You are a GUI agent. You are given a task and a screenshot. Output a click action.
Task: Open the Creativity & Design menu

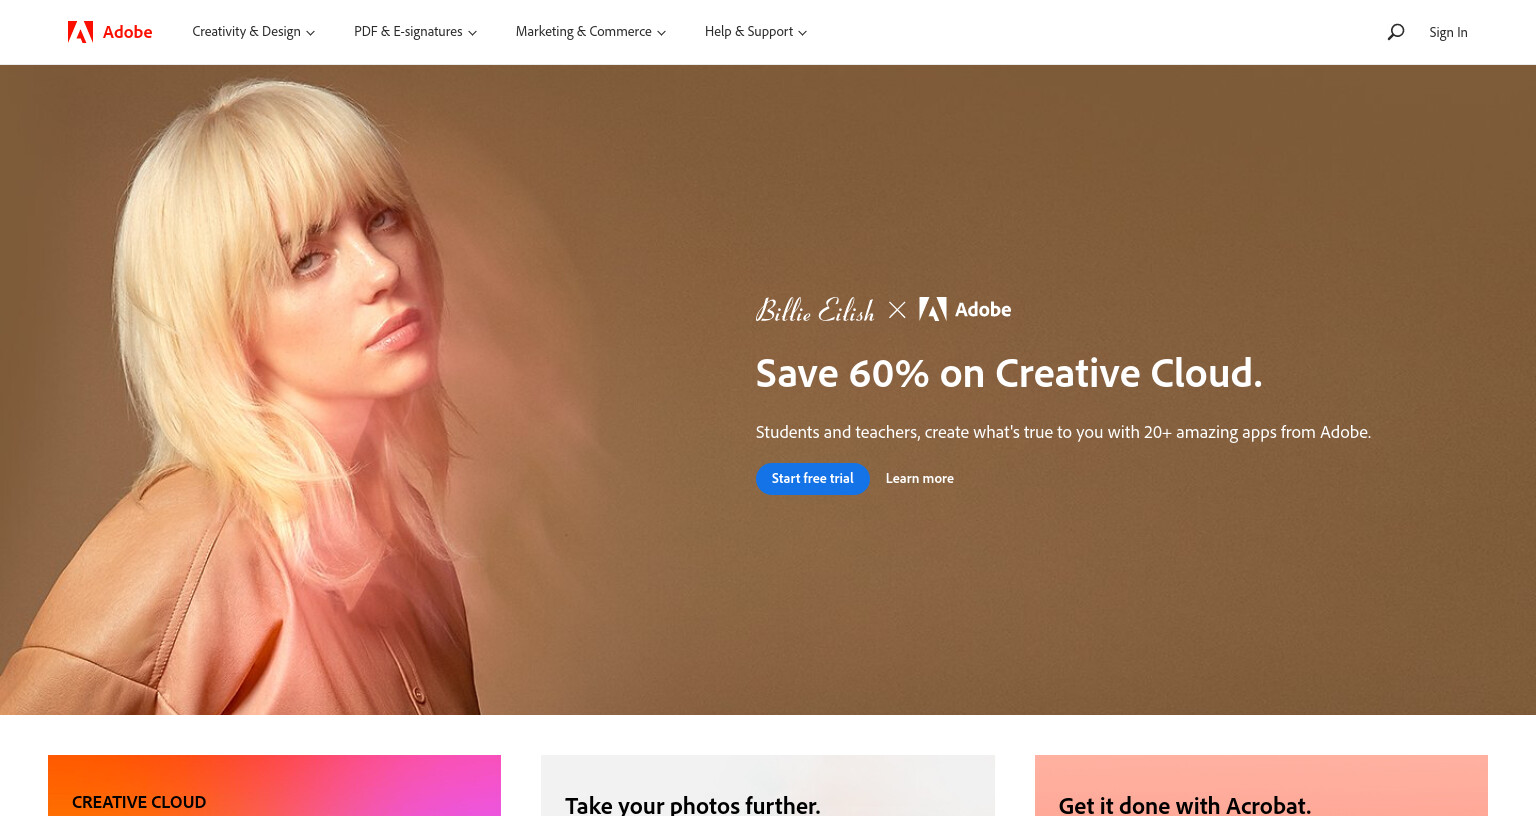click(x=254, y=32)
